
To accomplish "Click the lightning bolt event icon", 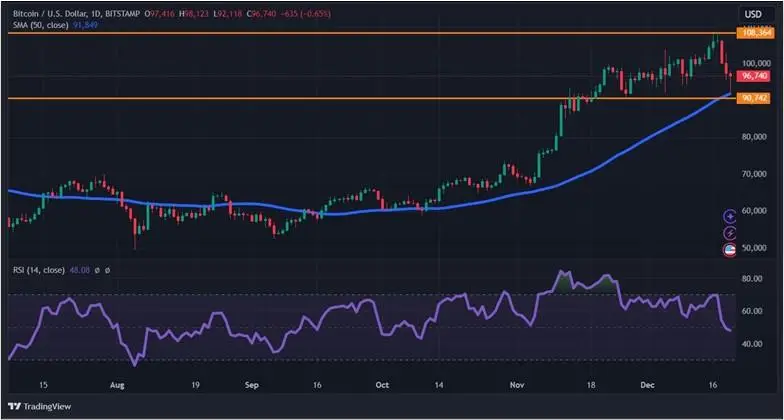I will click(730, 233).
